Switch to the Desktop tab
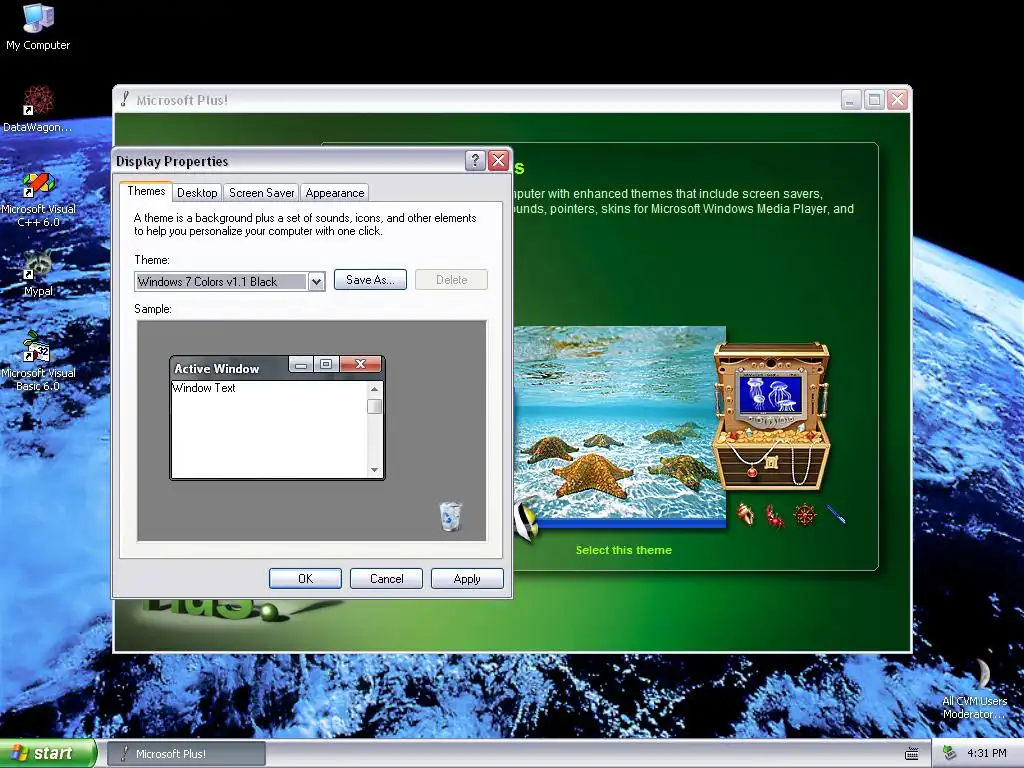Image resolution: width=1024 pixels, height=768 pixels. tap(197, 193)
